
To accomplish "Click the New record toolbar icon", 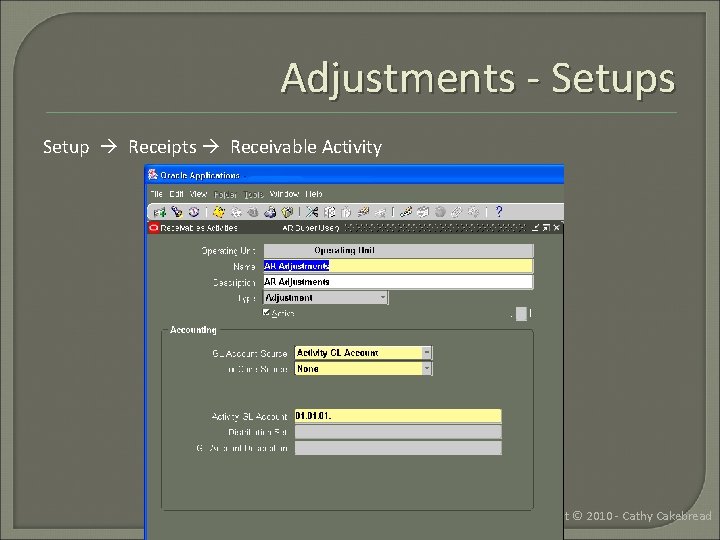I will 160,212.
